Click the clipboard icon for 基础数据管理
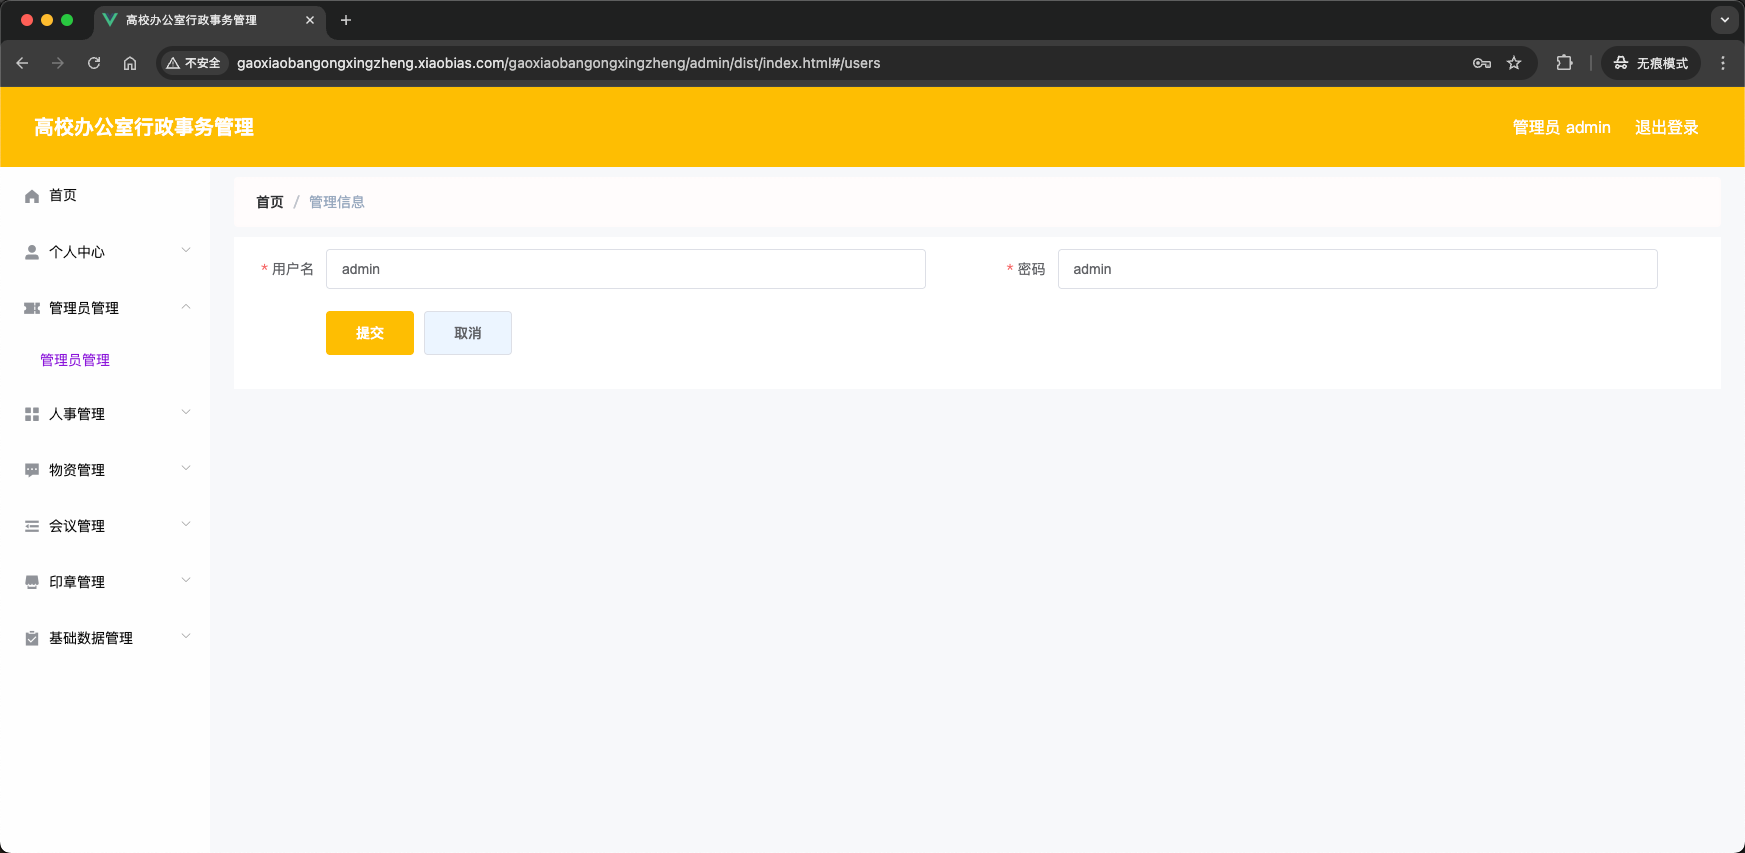1745x853 pixels. point(32,638)
